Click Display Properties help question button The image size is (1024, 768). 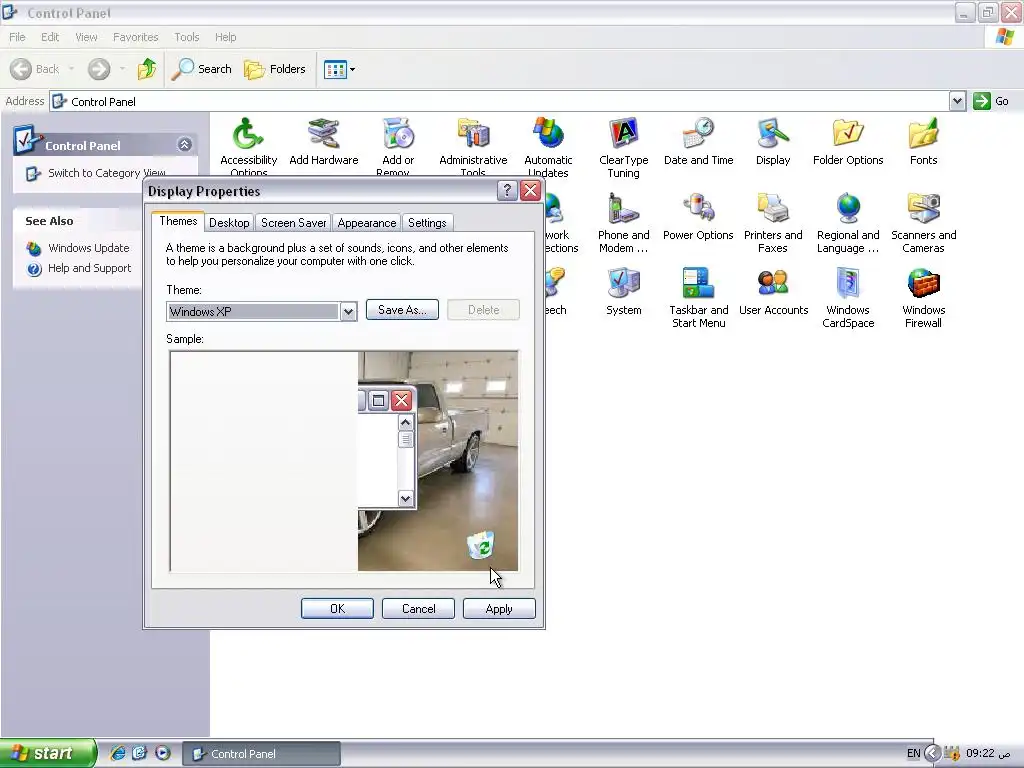click(507, 191)
